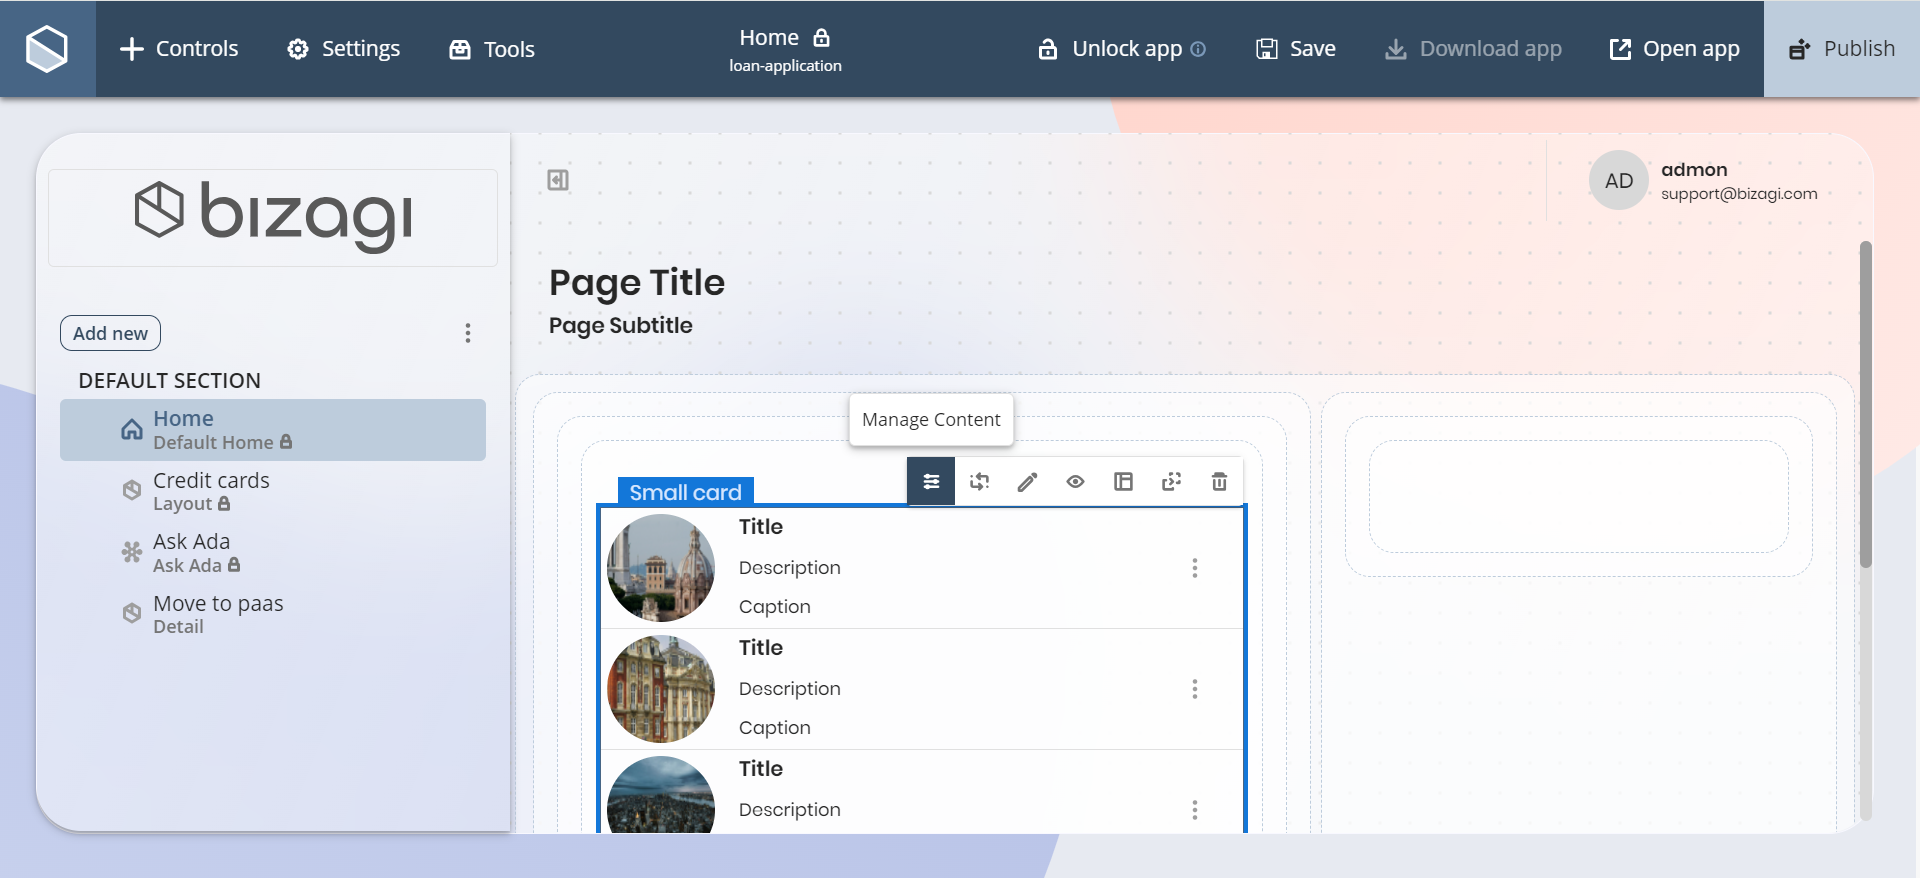Click the lock icon beside Home title
The image size is (1920, 878).
click(821, 38)
